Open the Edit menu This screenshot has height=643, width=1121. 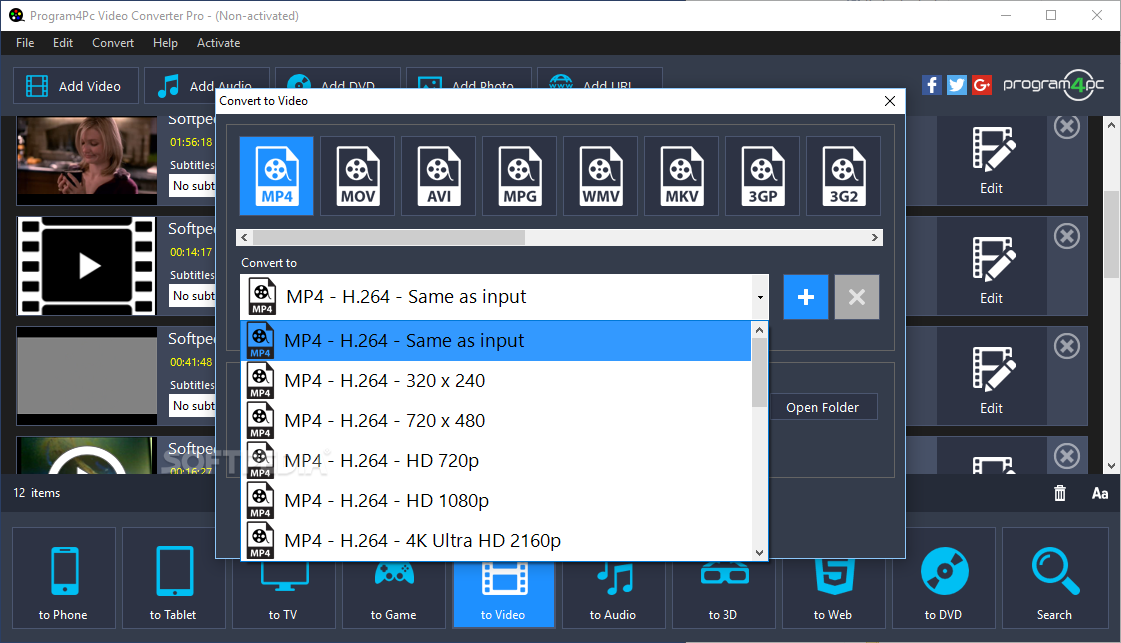click(x=63, y=43)
